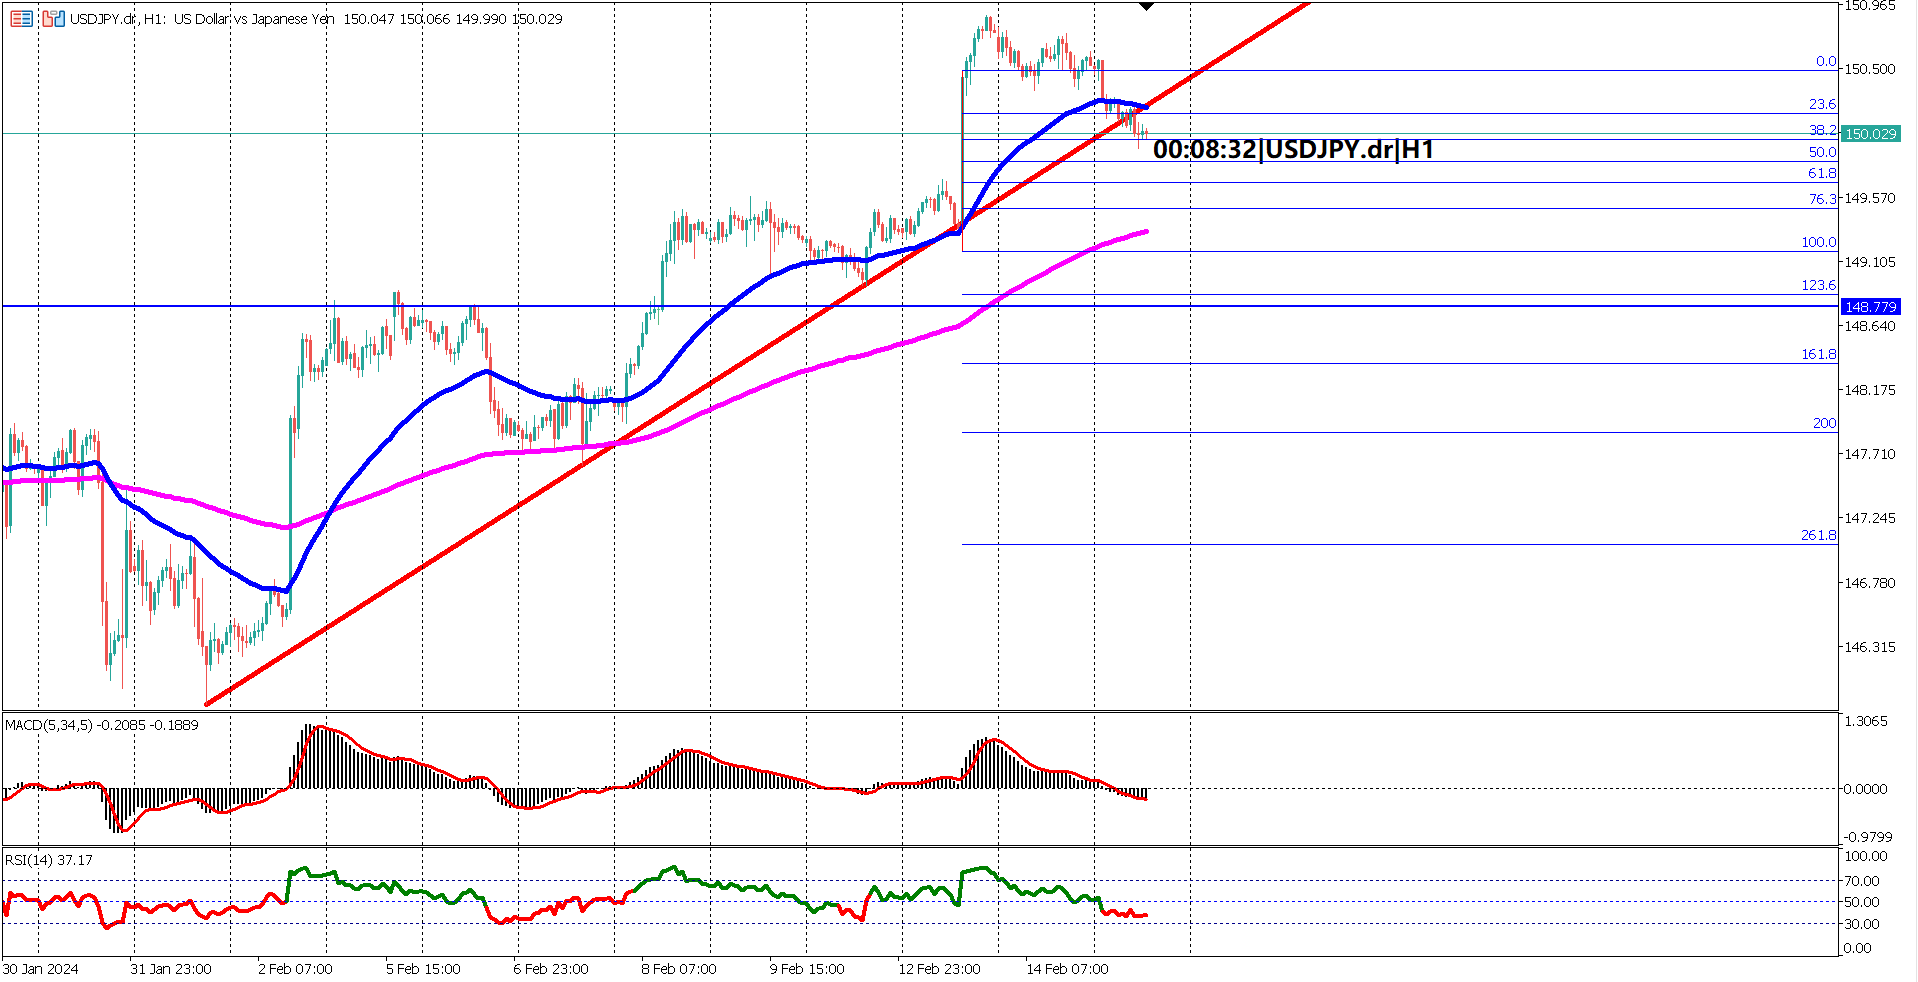Viewport: 1918px width, 982px height.
Task: Select the 23.6 Fibonacci level label
Action: click(x=1825, y=104)
